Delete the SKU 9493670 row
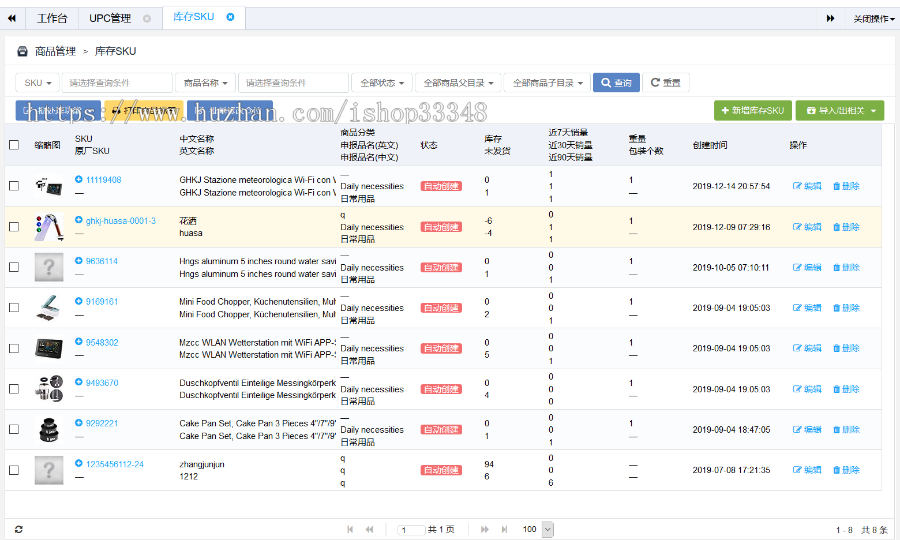The width and height of the screenshot is (900, 540). pyautogui.click(x=846, y=389)
